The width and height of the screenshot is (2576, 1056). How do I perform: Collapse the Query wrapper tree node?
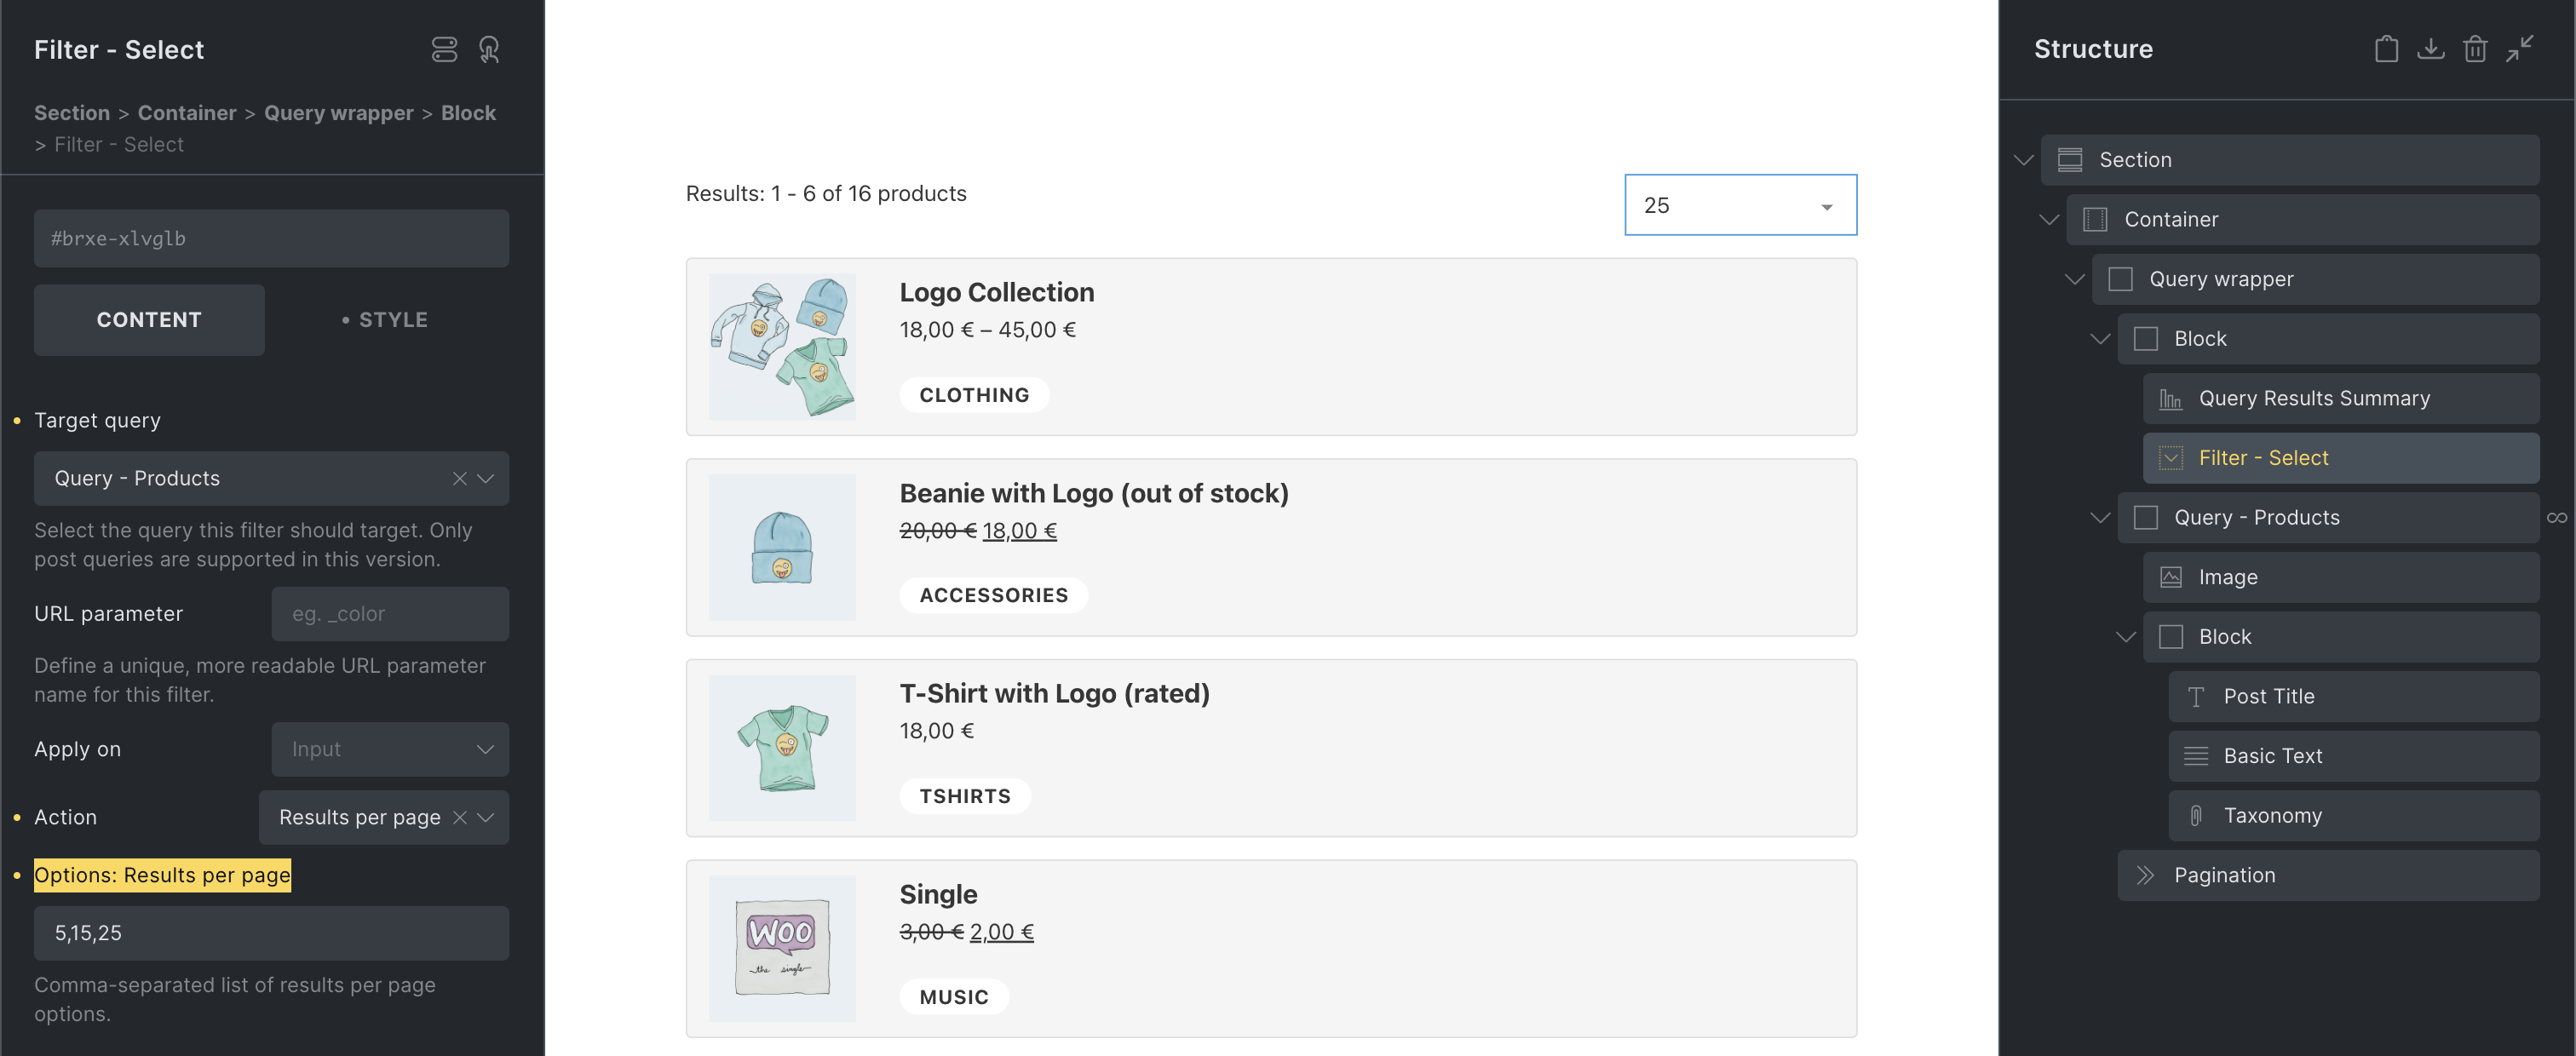point(2074,279)
